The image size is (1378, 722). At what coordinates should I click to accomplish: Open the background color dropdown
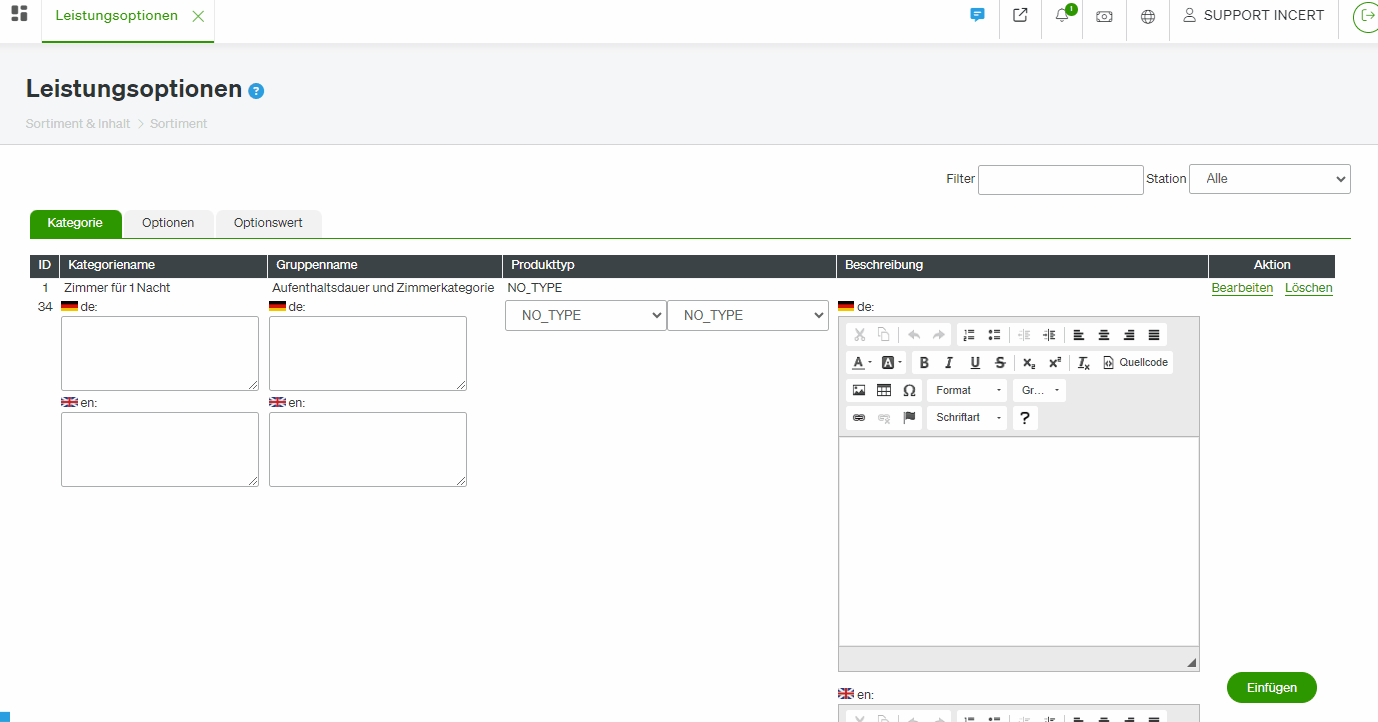click(x=892, y=363)
